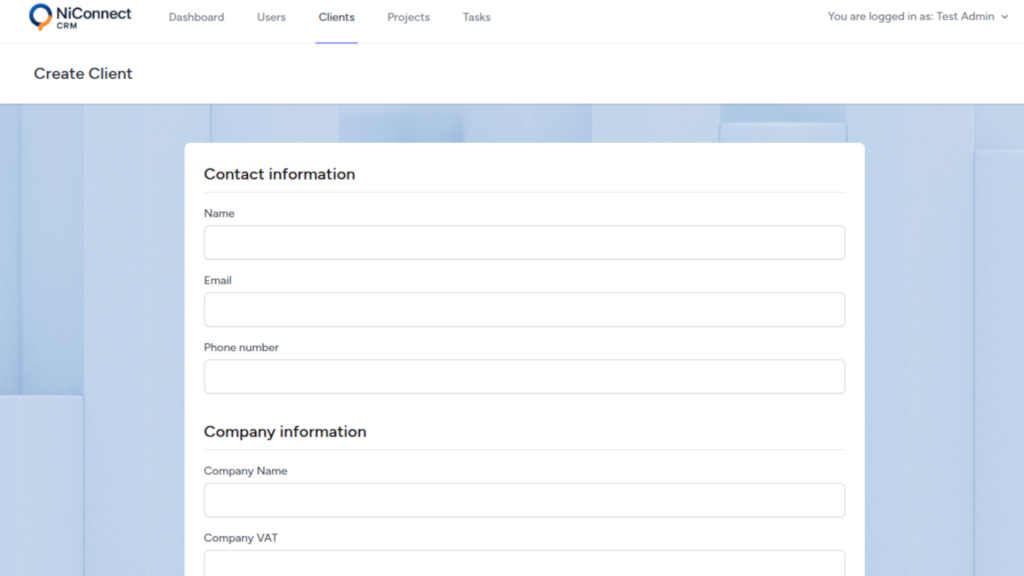
Task: Focus the Email input field
Action: [x=524, y=310]
